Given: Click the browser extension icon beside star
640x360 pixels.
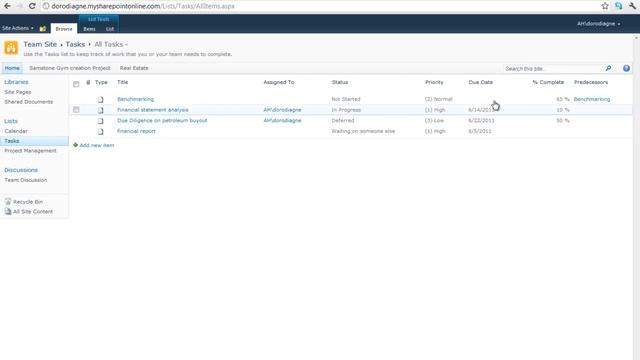Looking at the screenshot, I should click(x=618, y=6).
